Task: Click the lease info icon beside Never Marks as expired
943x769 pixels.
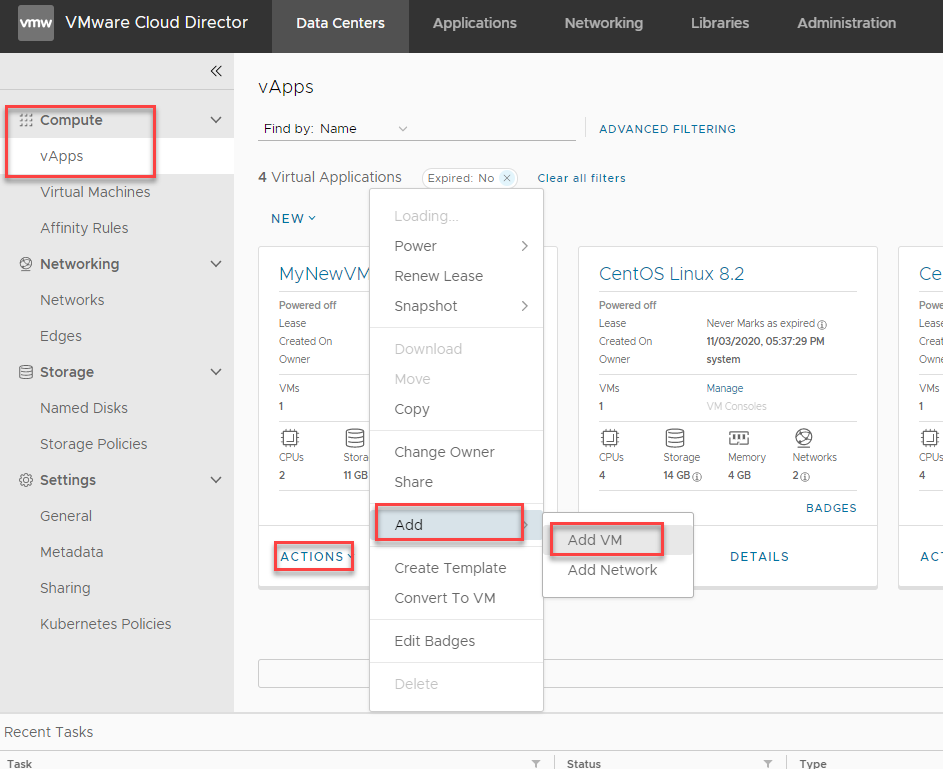Action: [x=822, y=325]
